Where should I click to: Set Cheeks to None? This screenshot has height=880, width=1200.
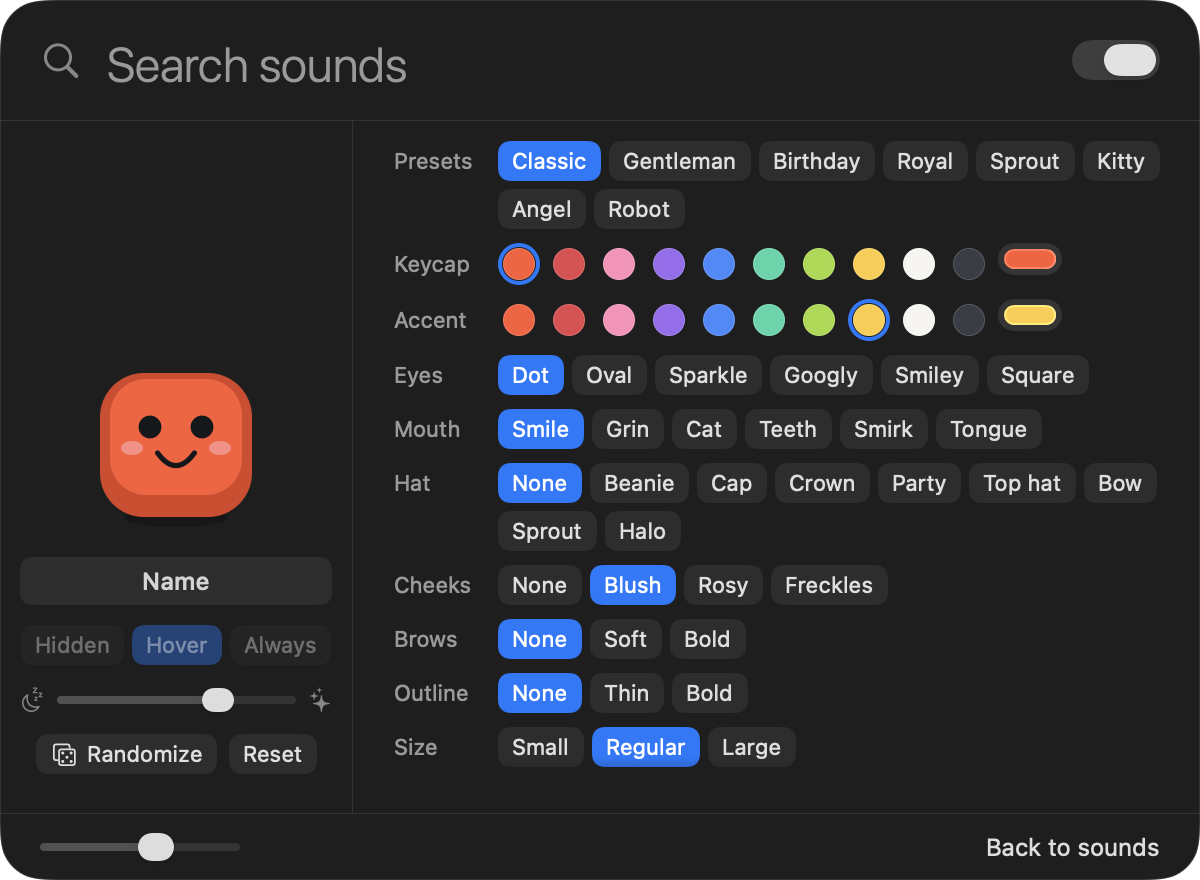pyautogui.click(x=540, y=585)
